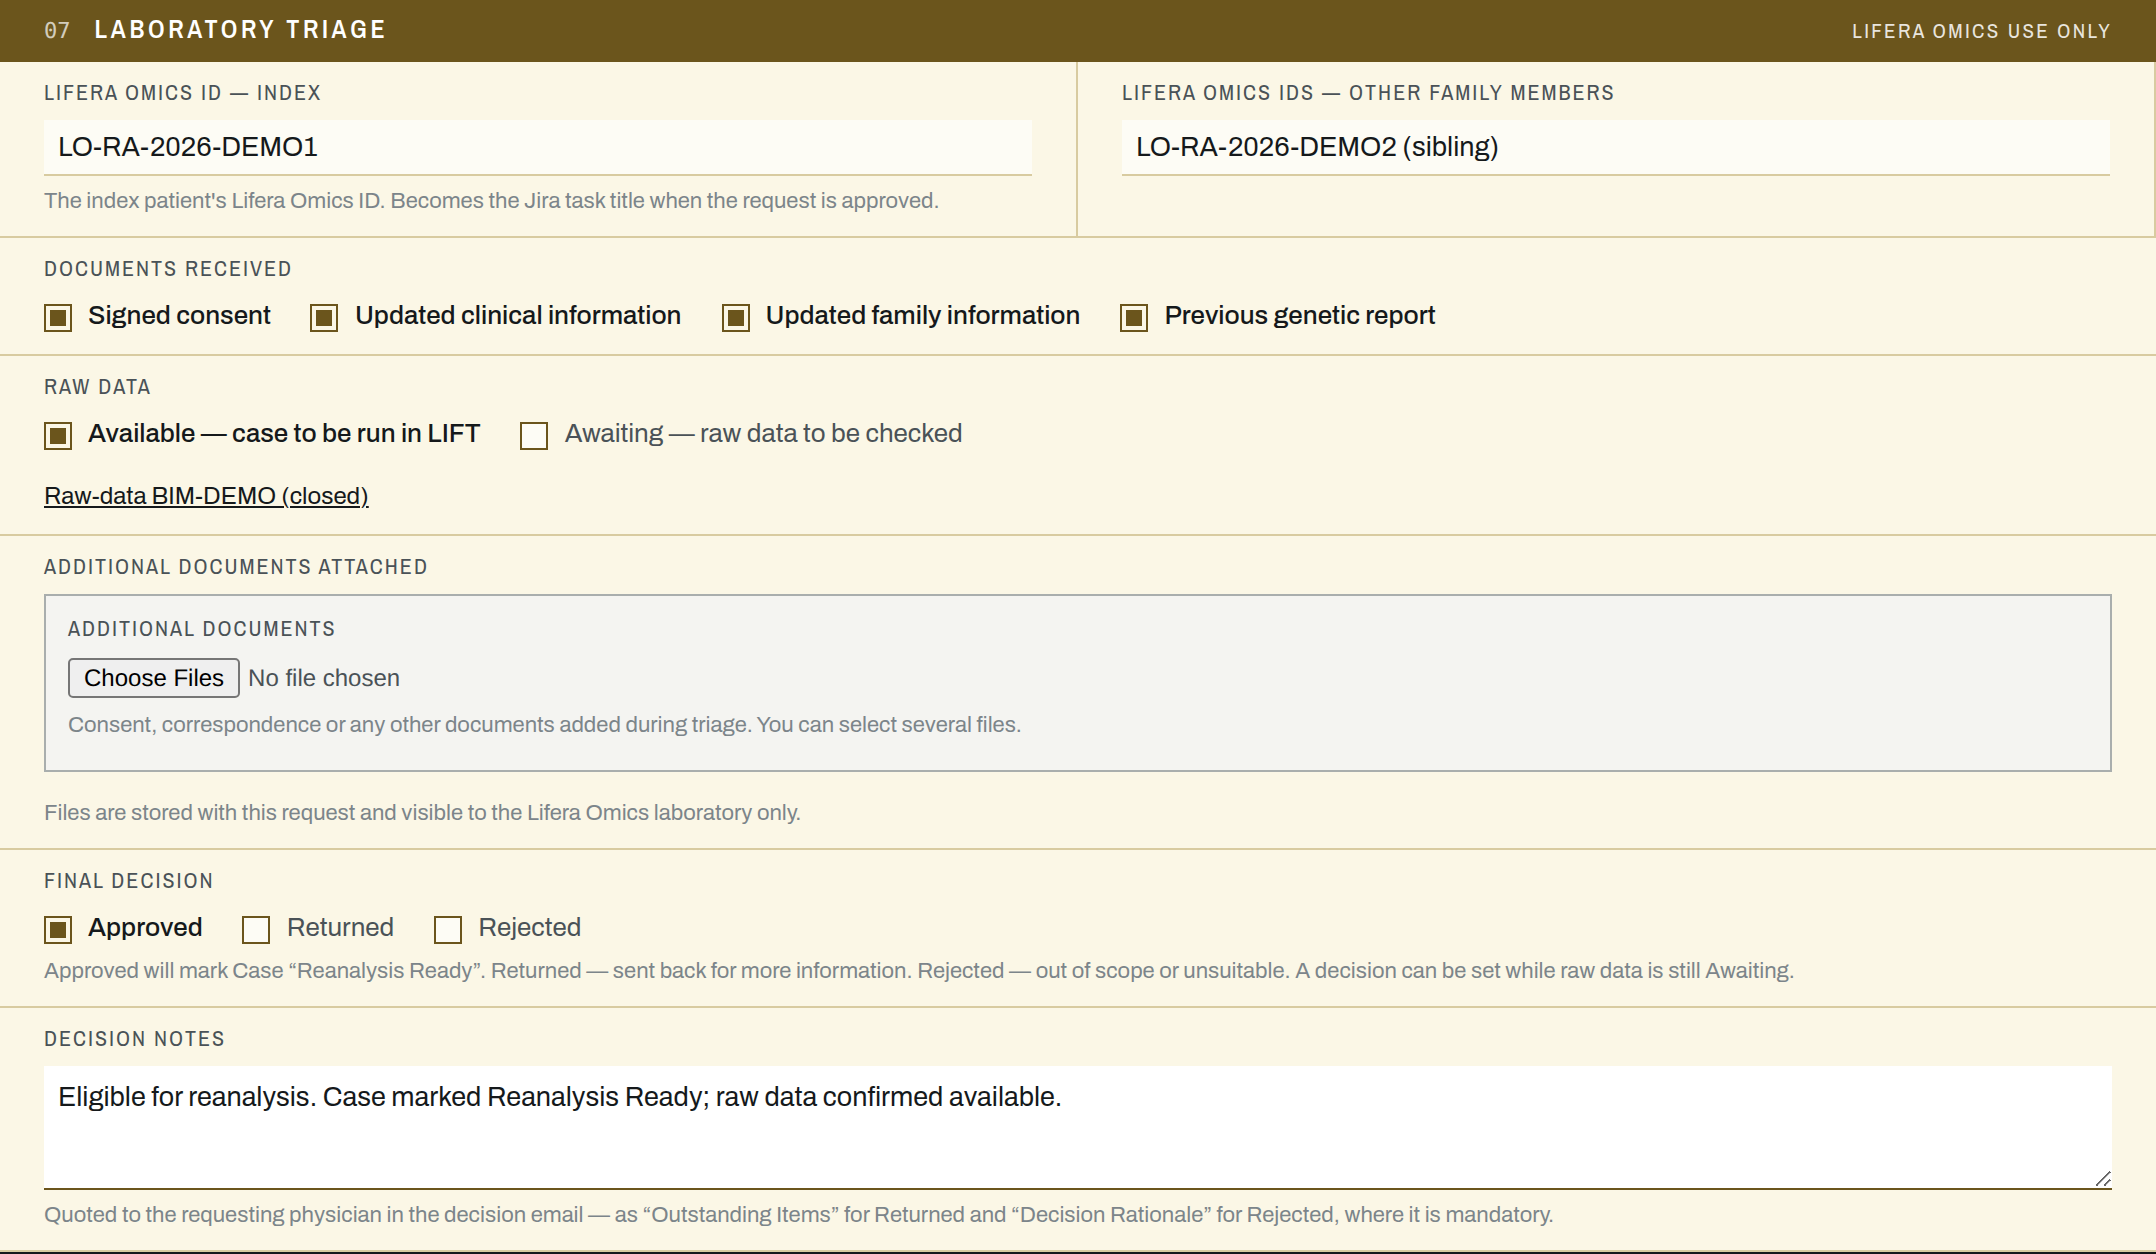Click the 'Documents Received' section label

[168, 269]
